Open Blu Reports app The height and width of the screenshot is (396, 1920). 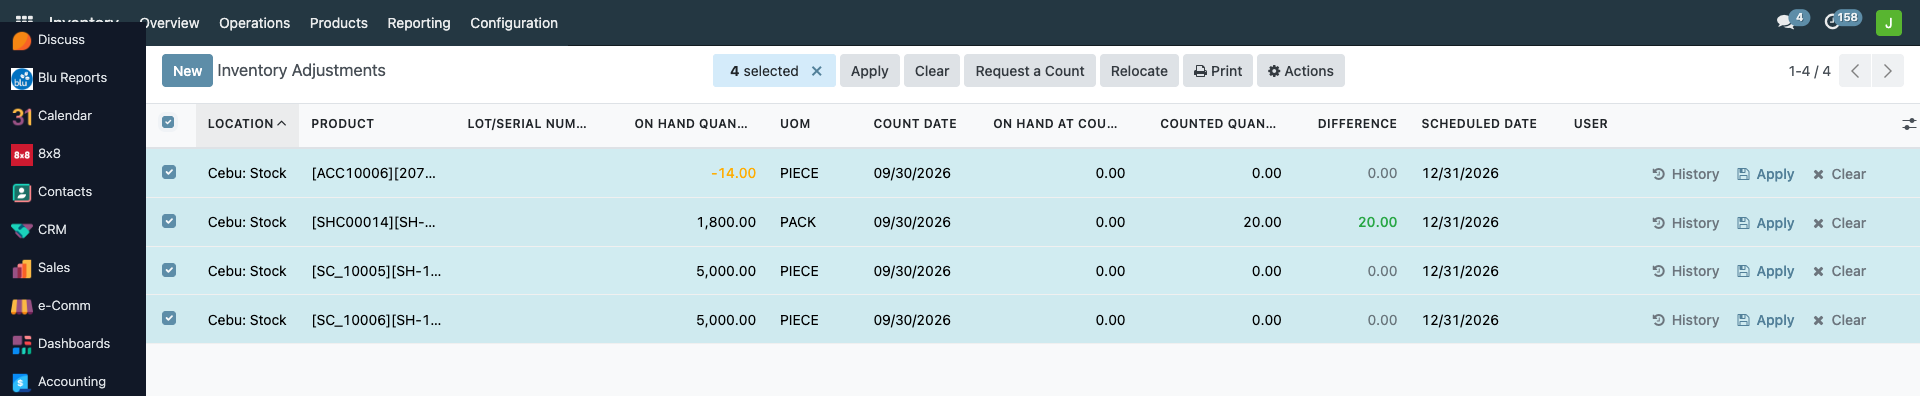click(60, 78)
